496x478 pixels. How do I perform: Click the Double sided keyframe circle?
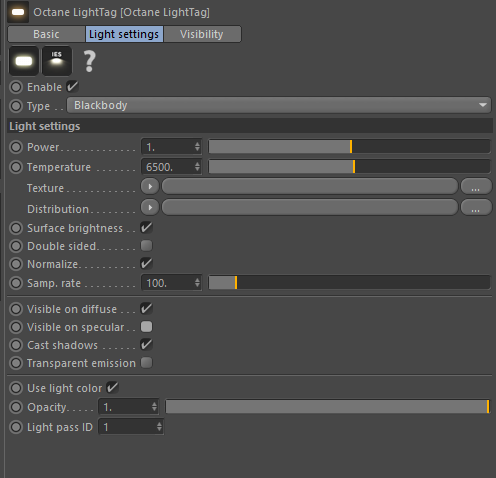coord(16,246)
